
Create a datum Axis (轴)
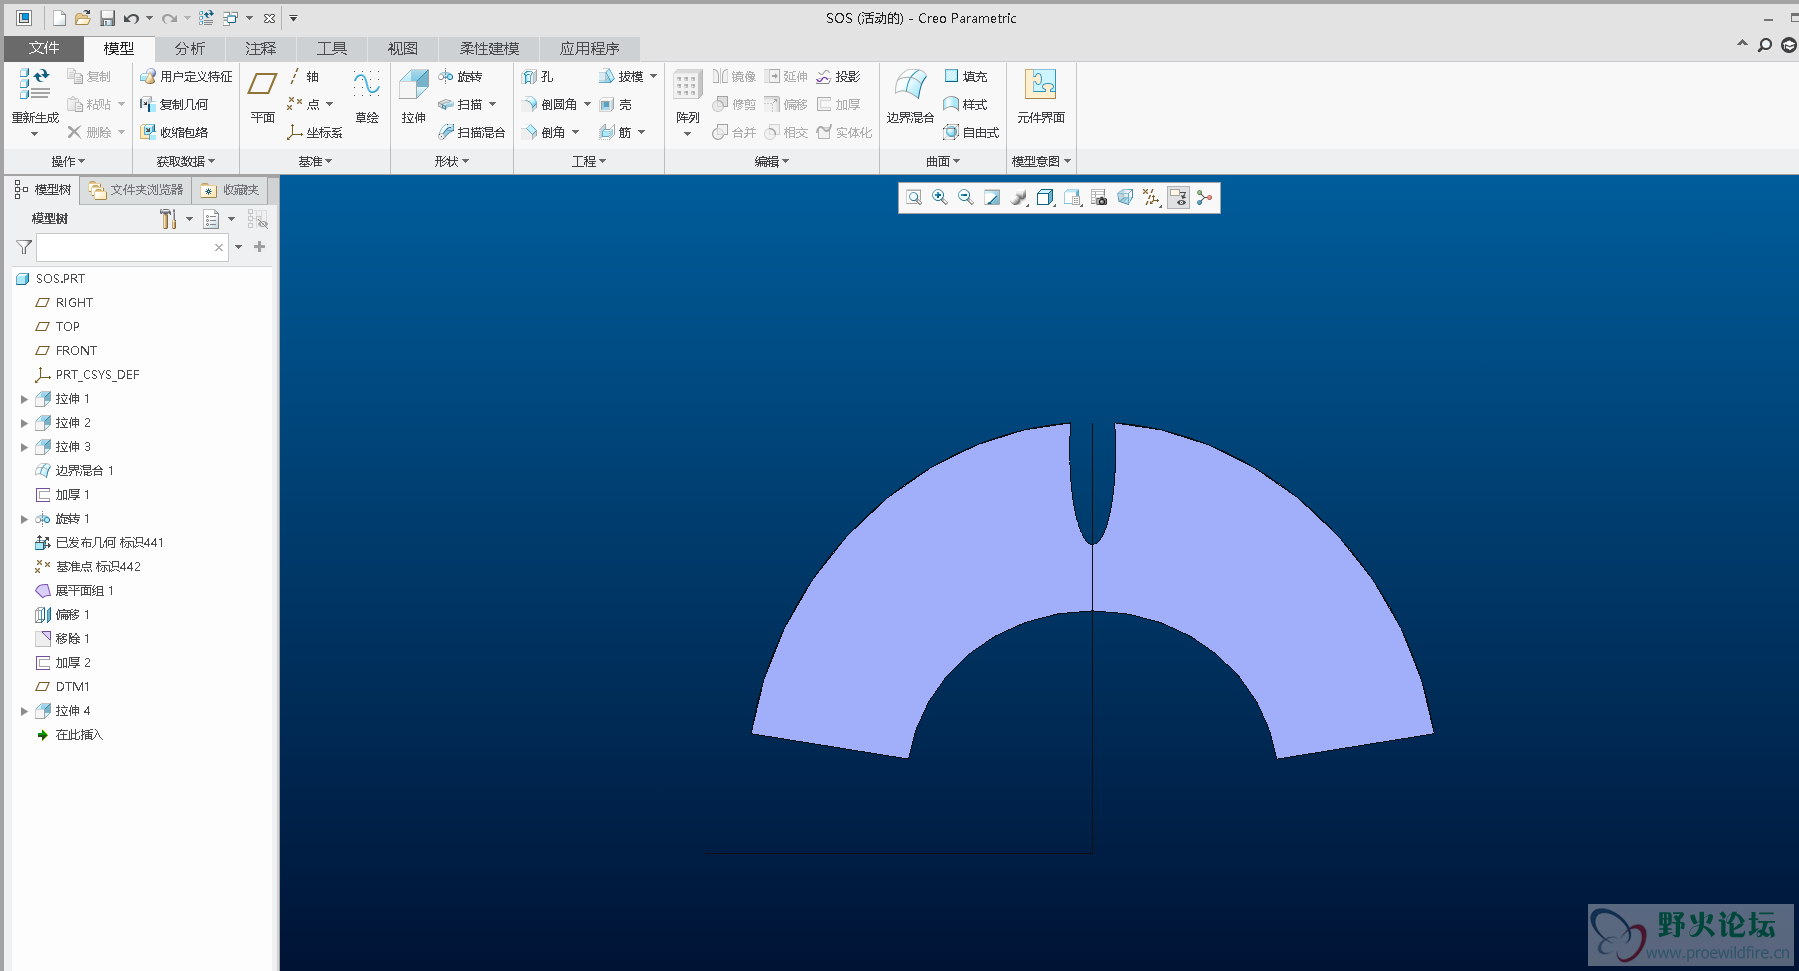(x=303, y=76)
